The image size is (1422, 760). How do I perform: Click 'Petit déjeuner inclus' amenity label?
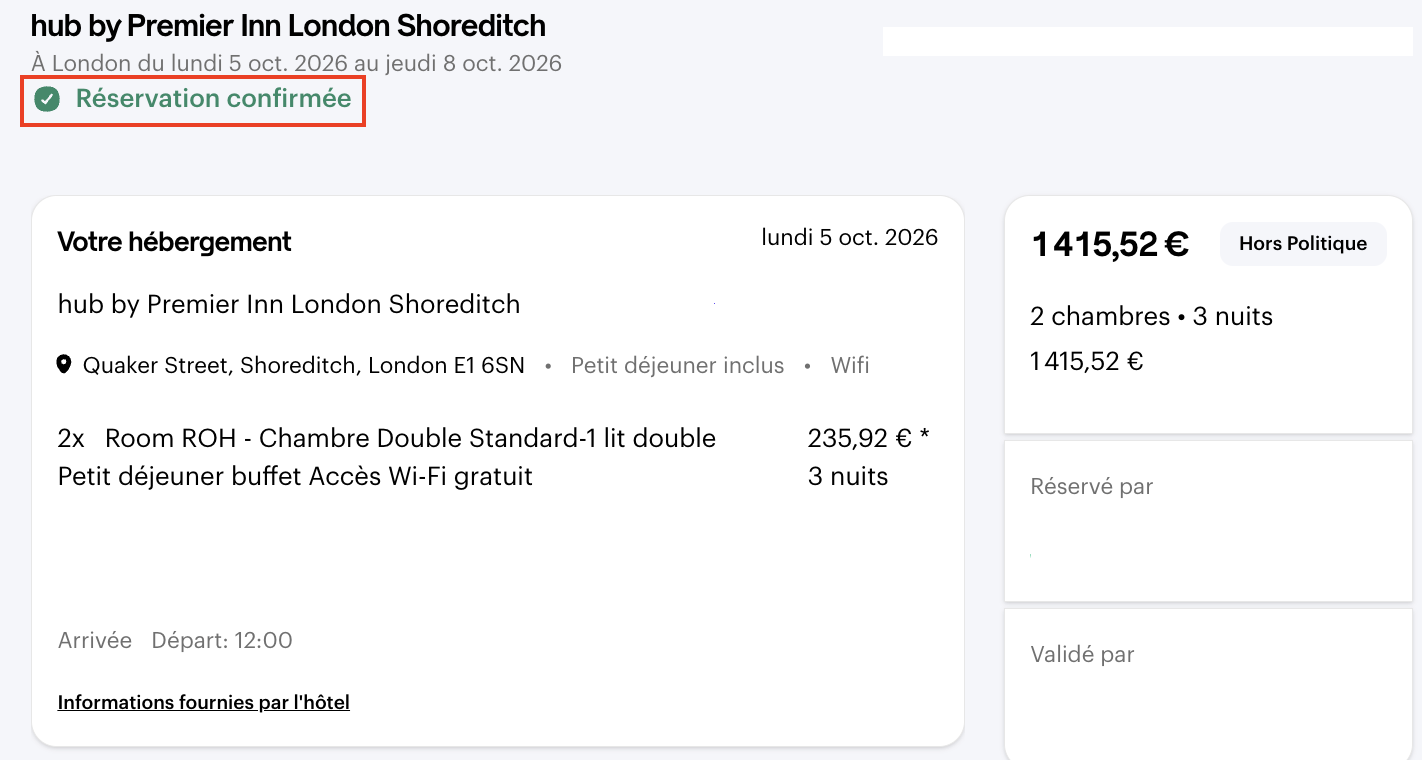(x=677, y=366)
